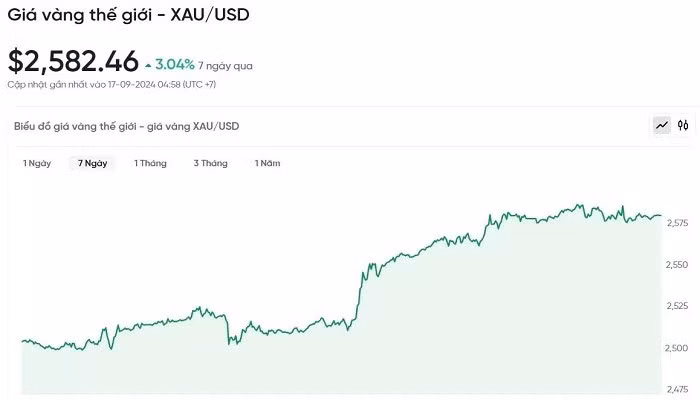Switch to the 3 Tháng range
Screen dimensions: 700x400
tap(210, 163)
